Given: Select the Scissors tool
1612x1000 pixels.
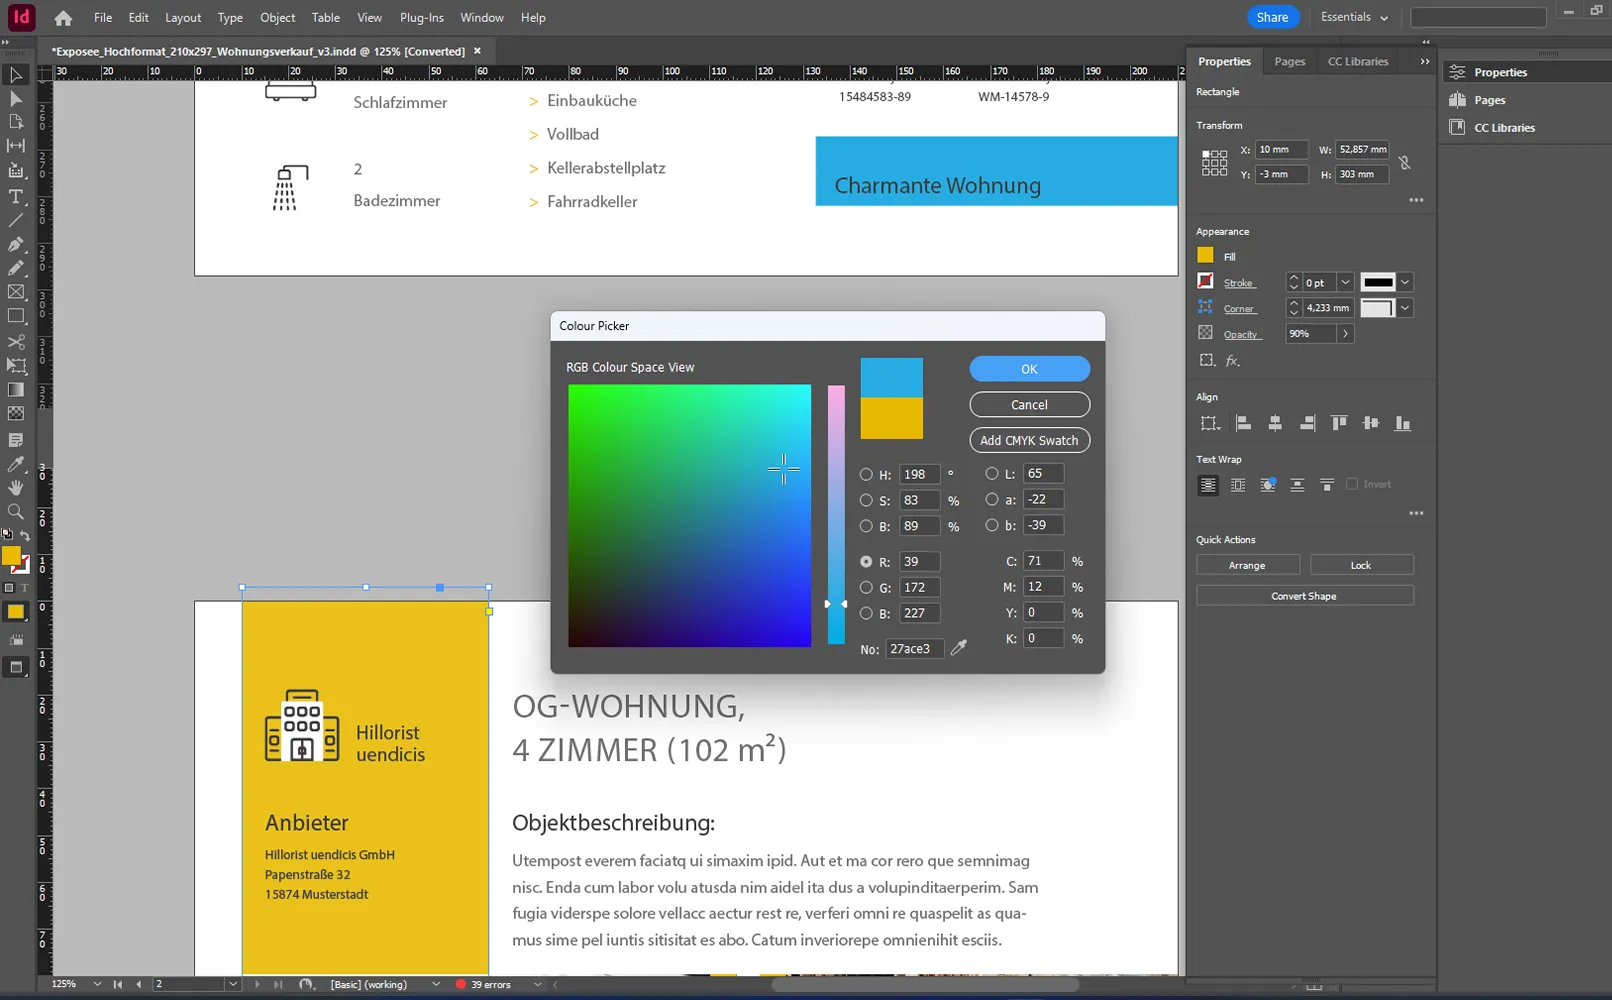Looking at the screenshot, I should point(16,342).
